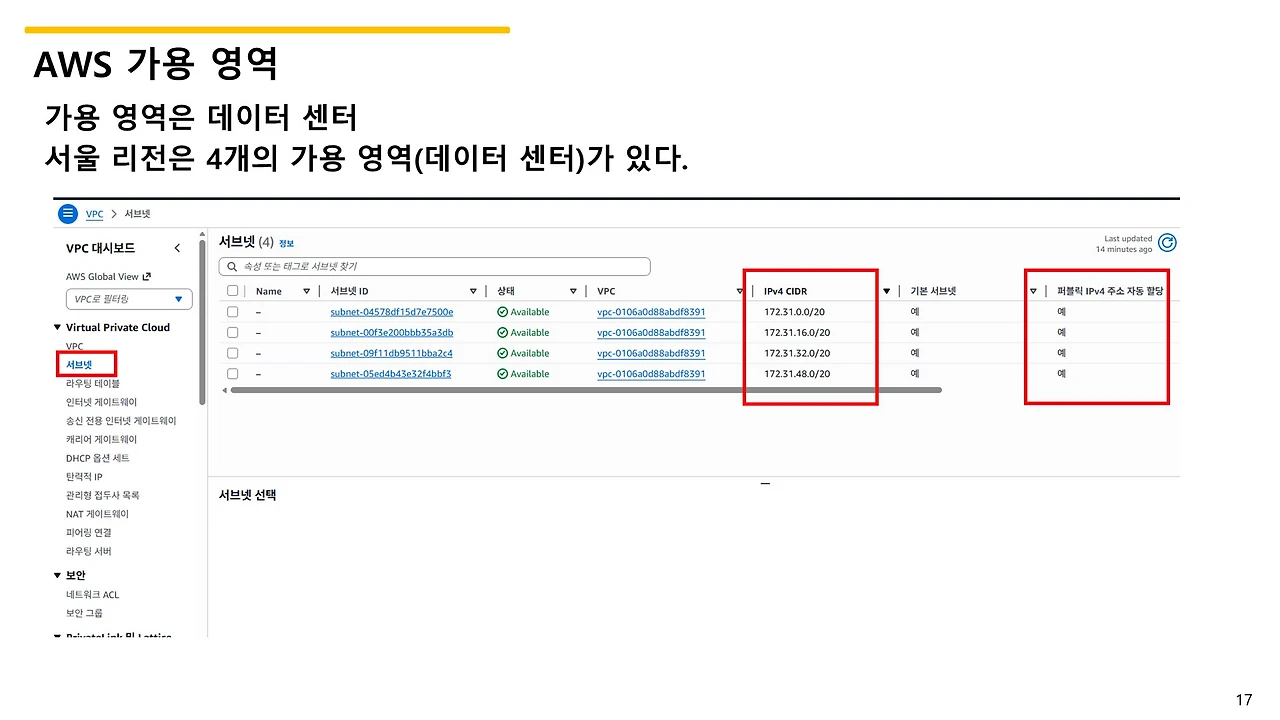Collapse the VPC 대시보드 sidebar with the chevron icon

pos(177,247)
